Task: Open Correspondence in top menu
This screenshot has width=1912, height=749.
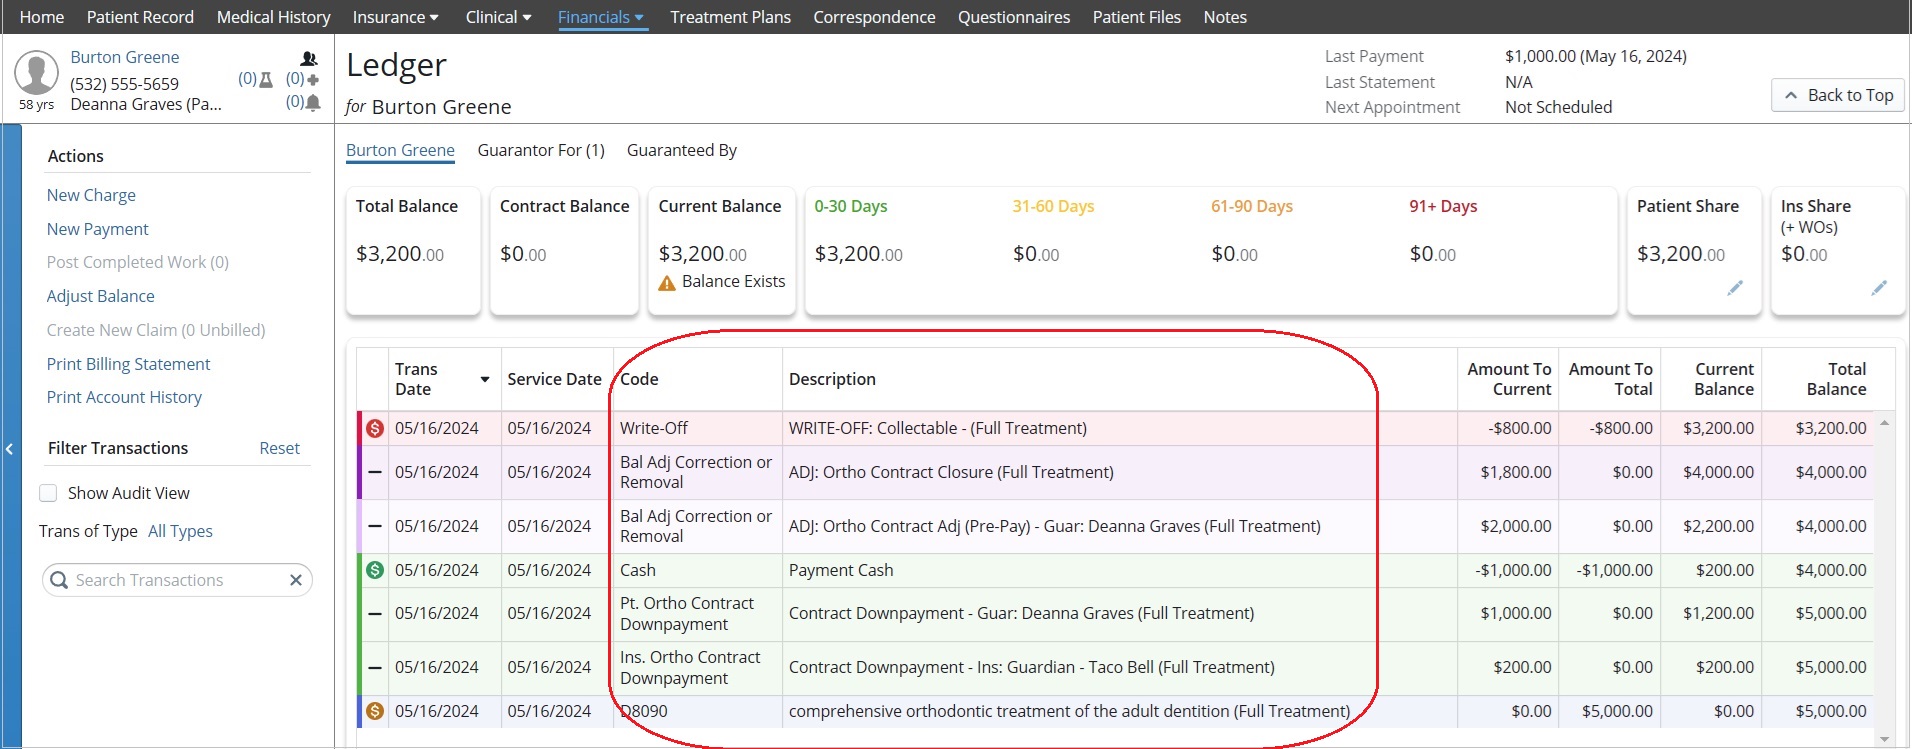Action: [x=874, y=17]
